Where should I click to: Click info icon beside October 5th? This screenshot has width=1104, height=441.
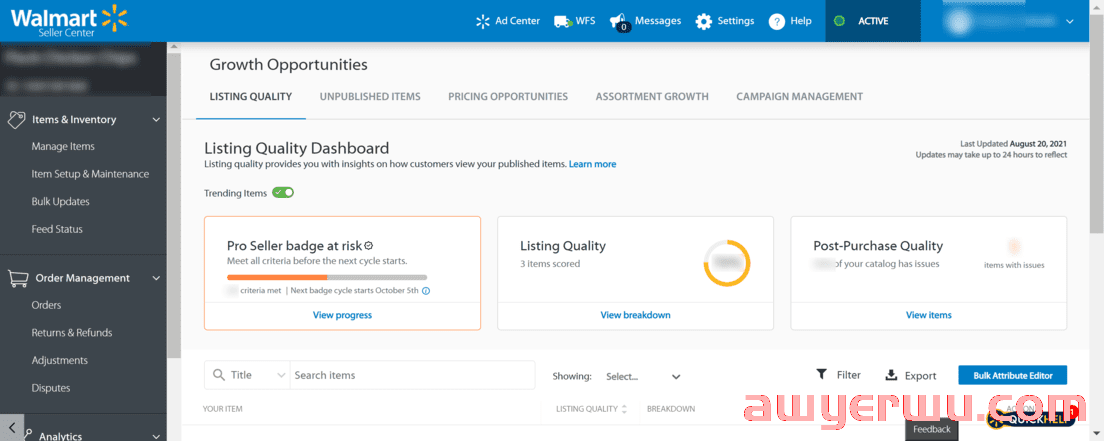426,290
